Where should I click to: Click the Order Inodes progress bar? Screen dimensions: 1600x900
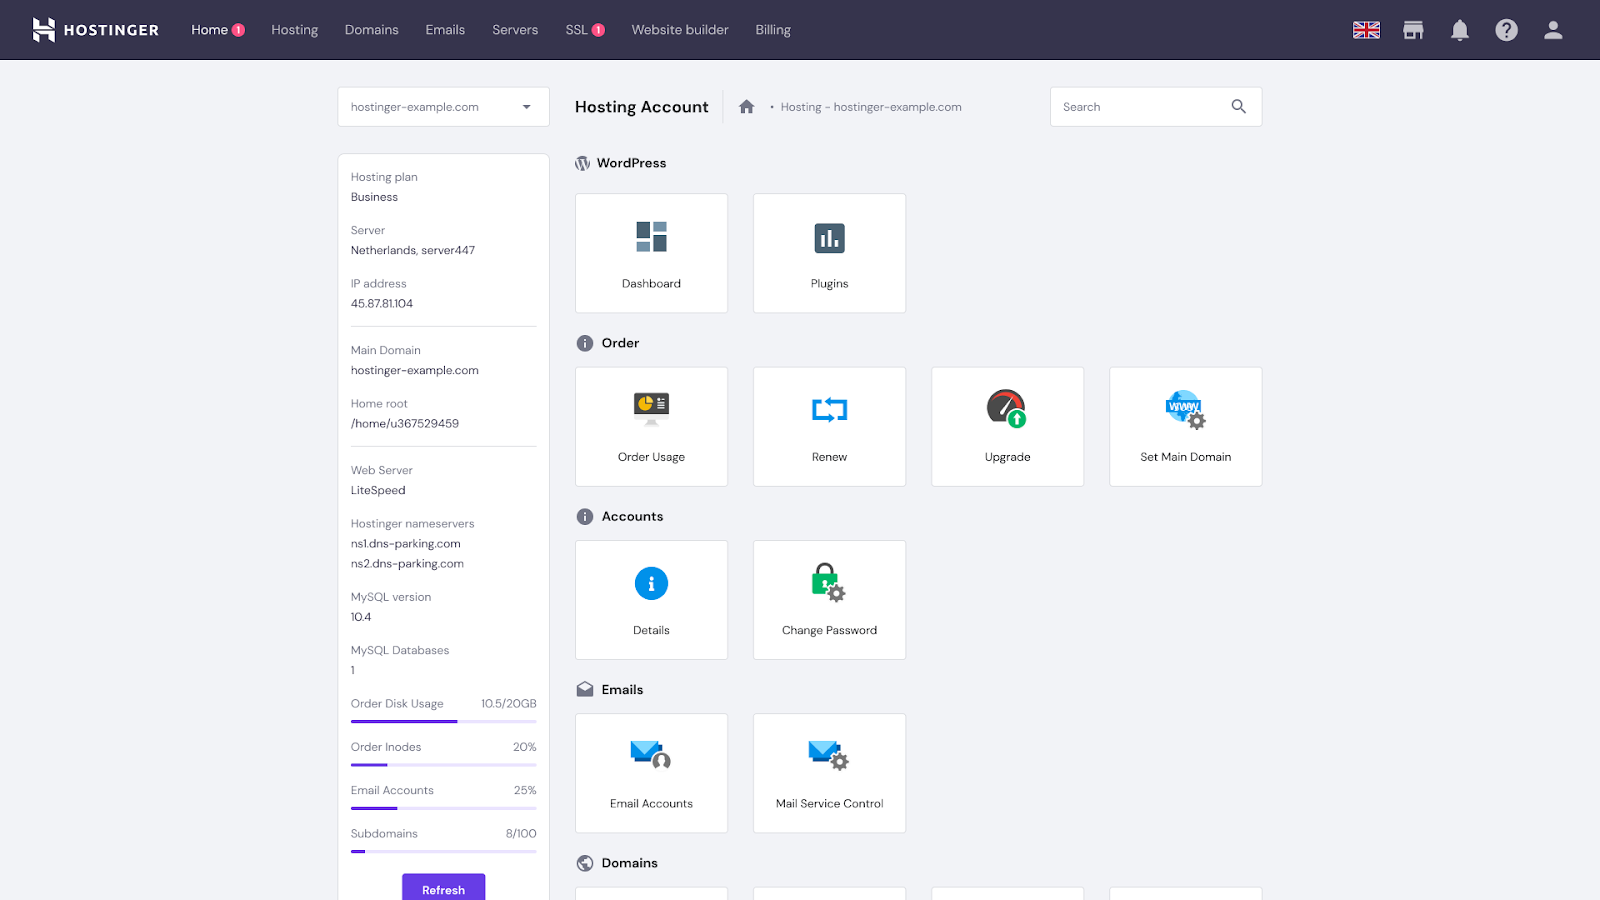443,765
